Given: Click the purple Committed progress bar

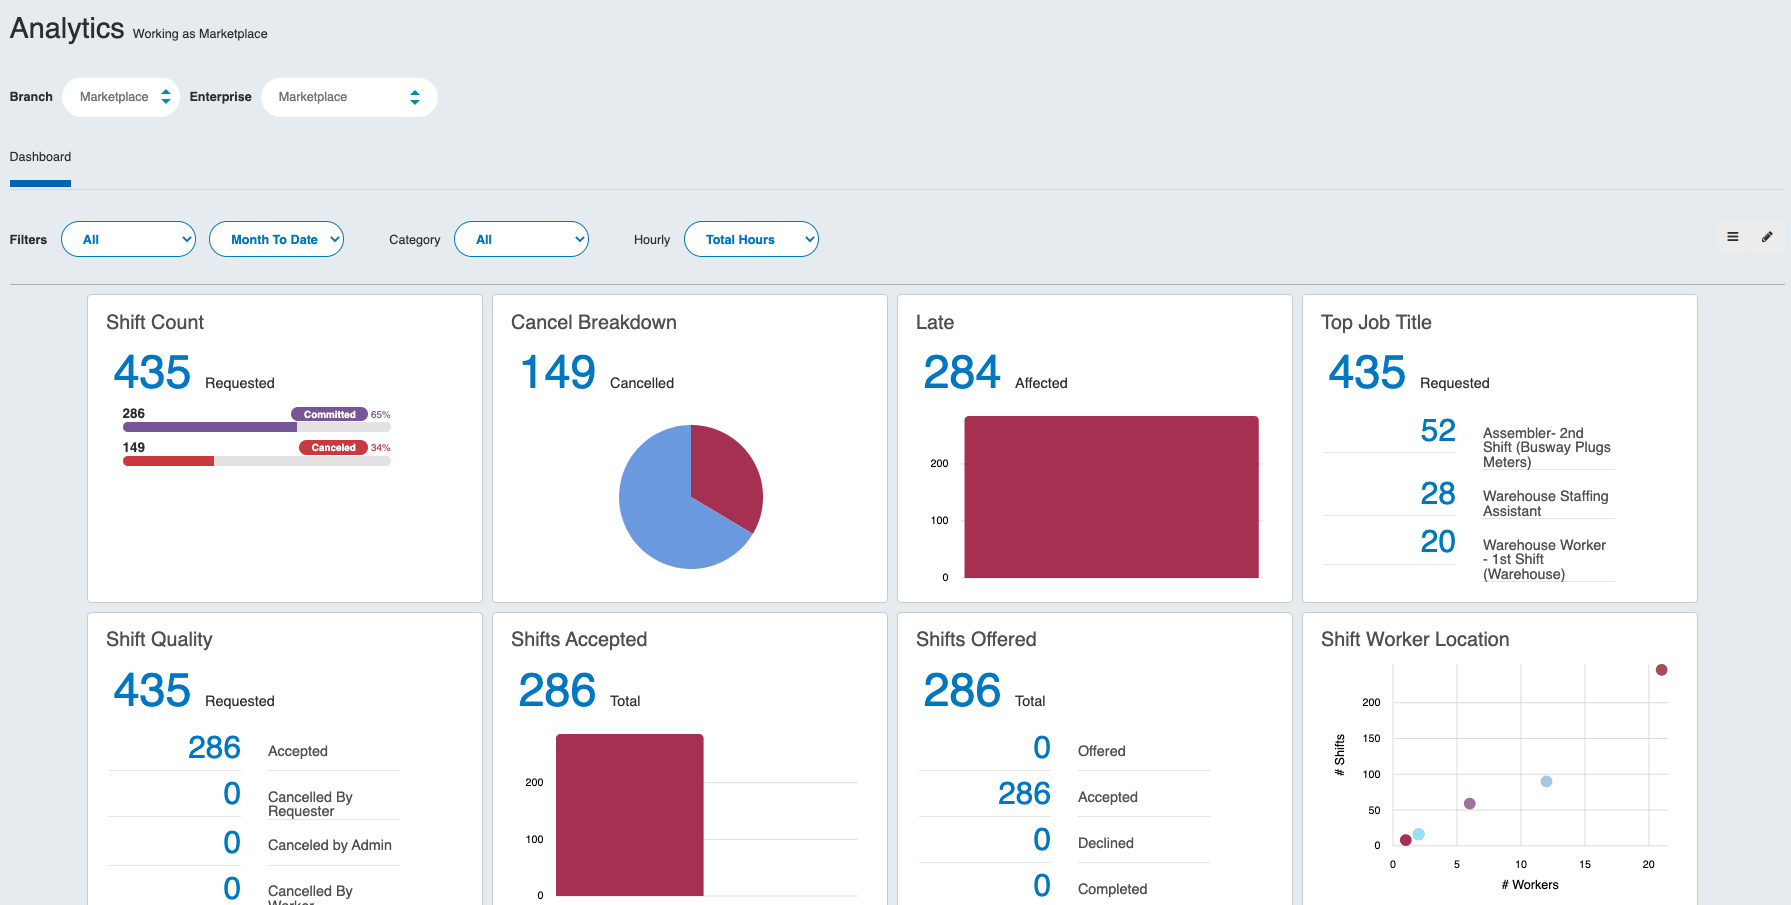Looking at the screenshot, I should [x=210, y=427].
